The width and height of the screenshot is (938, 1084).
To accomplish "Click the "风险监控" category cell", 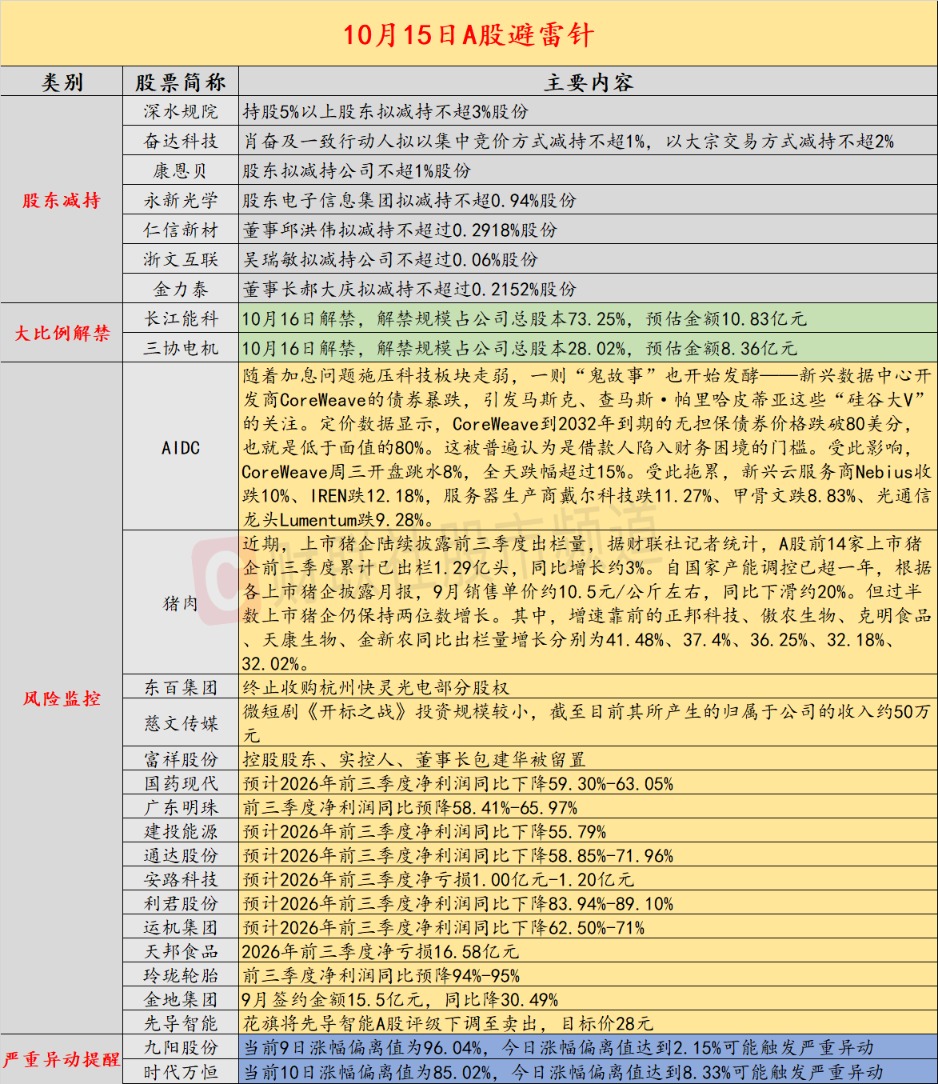I will coord(62,698).
